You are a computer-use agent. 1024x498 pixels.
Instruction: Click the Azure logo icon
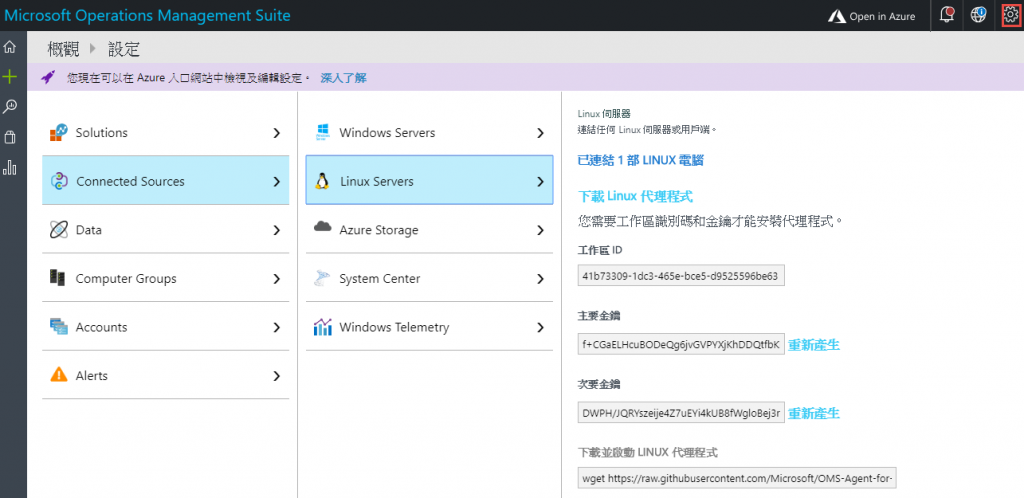click(837, 16)
